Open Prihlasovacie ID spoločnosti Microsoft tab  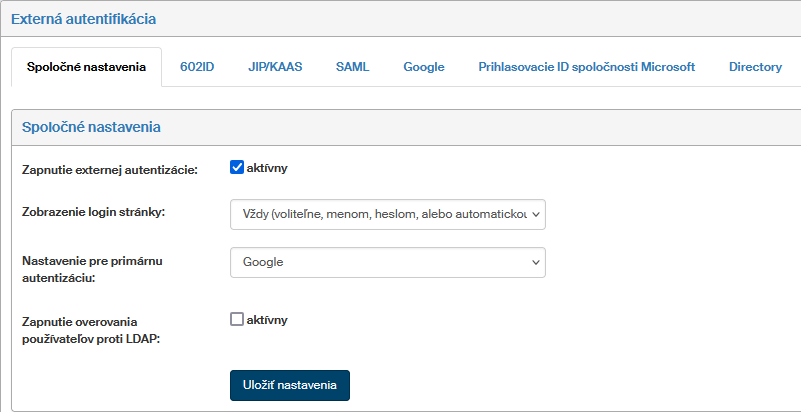586,67
